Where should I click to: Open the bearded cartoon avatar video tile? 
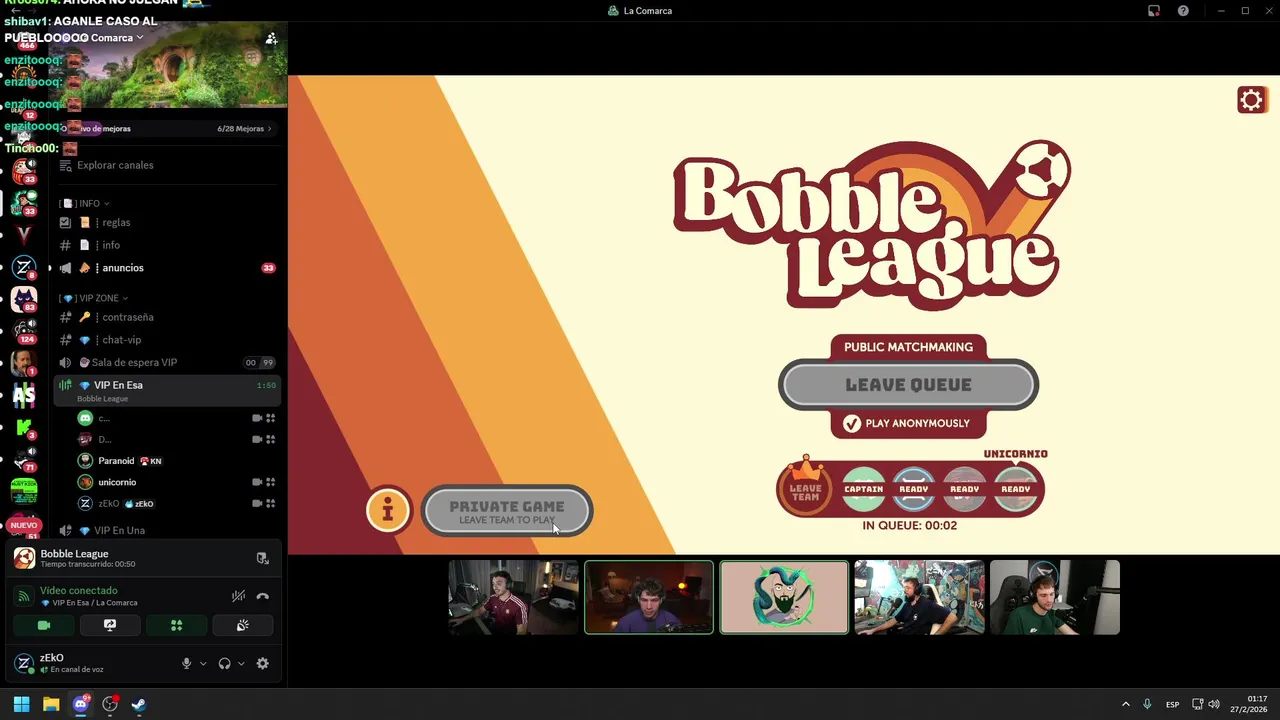[x=784, y=597]
